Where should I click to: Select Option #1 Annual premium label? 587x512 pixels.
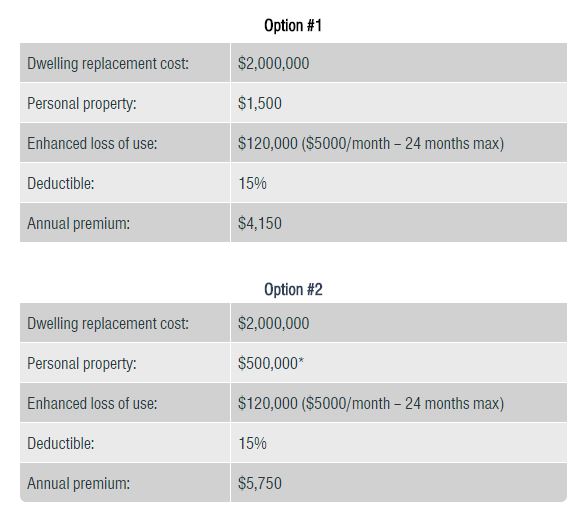tap(79, 224)
